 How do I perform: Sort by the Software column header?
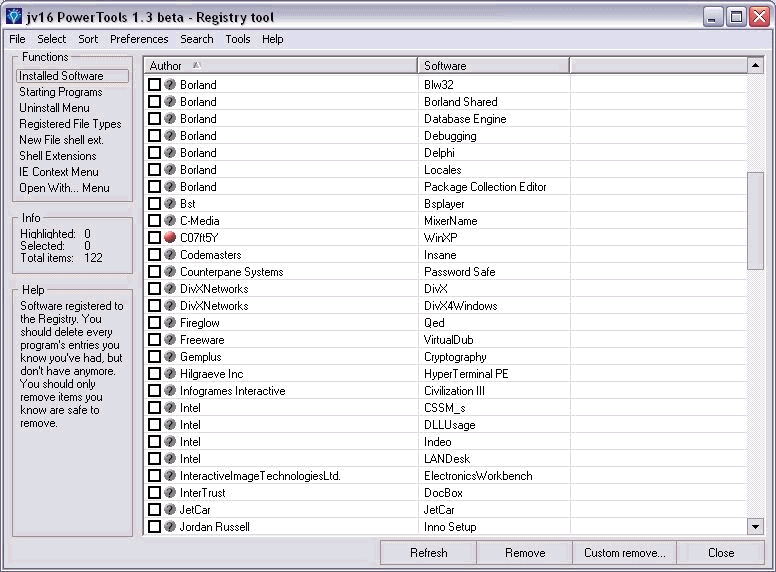[x=493, y=65]
